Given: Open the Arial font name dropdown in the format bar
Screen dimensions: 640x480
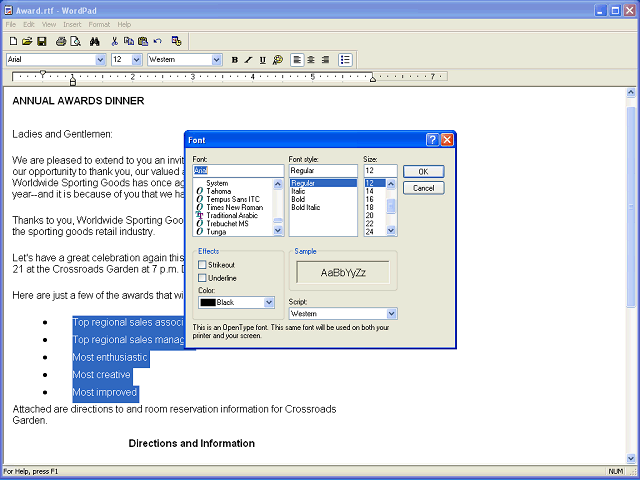Looking at the screenshot, I should coord(99,60).
